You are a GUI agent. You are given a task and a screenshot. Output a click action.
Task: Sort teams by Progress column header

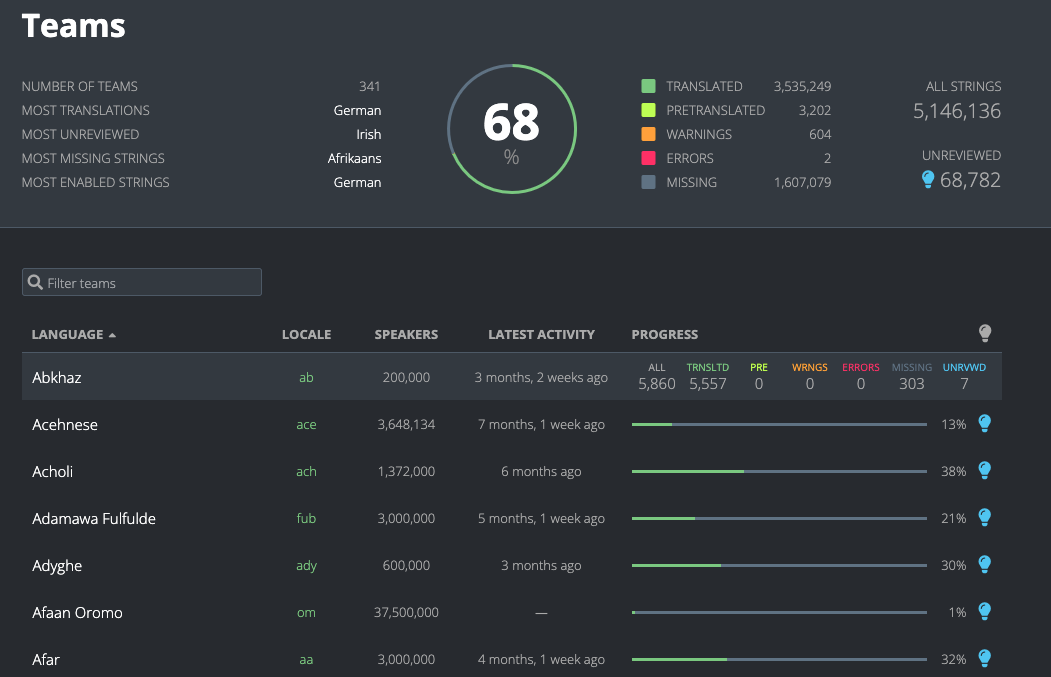click(x=665, y=335)
